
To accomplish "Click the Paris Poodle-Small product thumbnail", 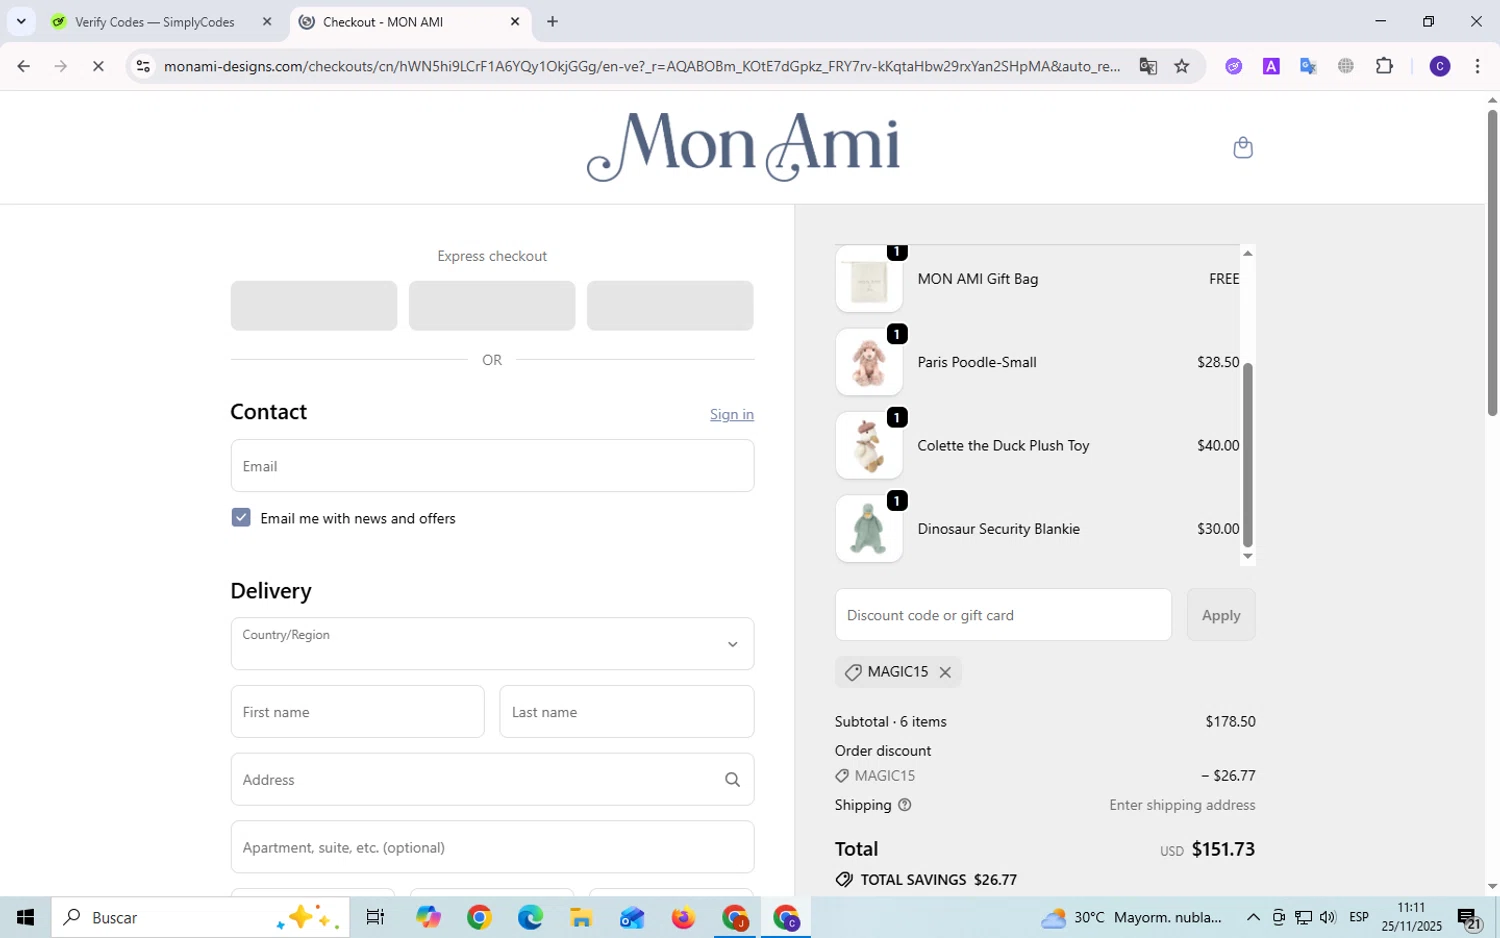I will (869, 362).
